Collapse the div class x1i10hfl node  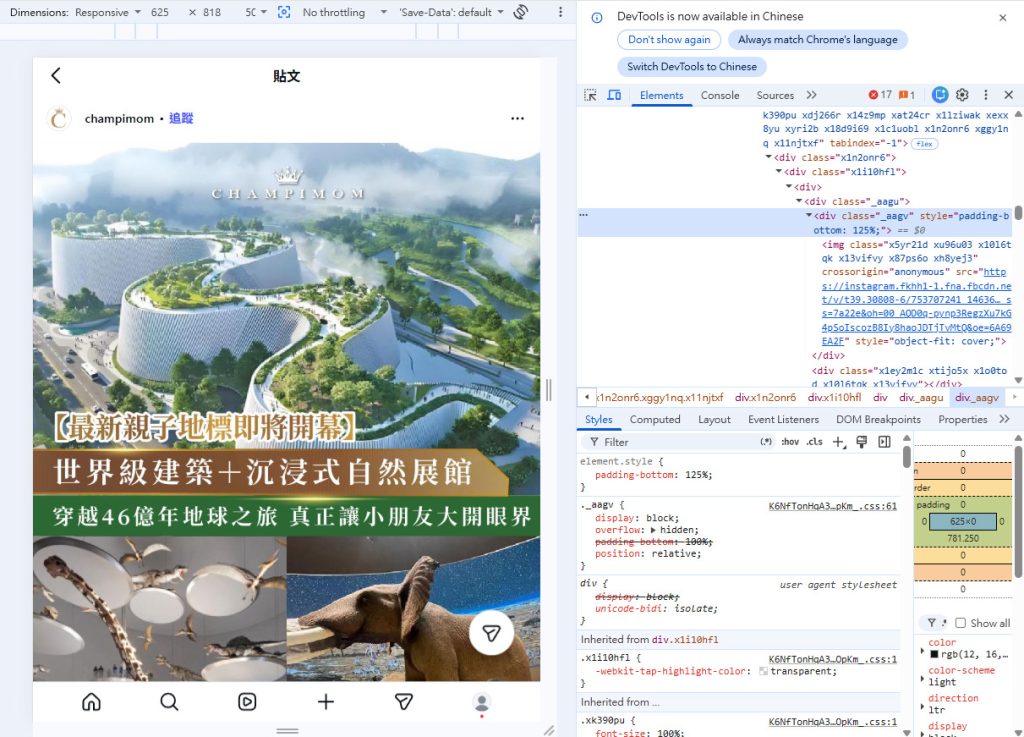click(x=778, y=172)
